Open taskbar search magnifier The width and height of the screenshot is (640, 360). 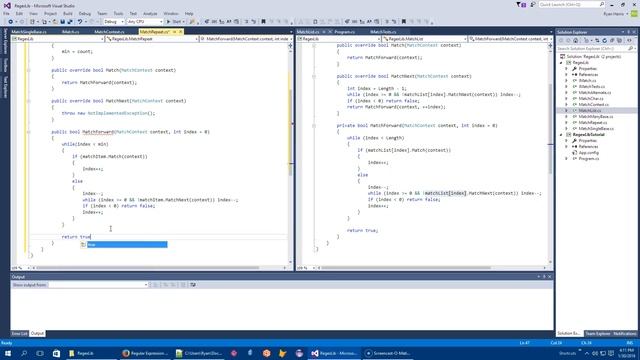point(24,353)
